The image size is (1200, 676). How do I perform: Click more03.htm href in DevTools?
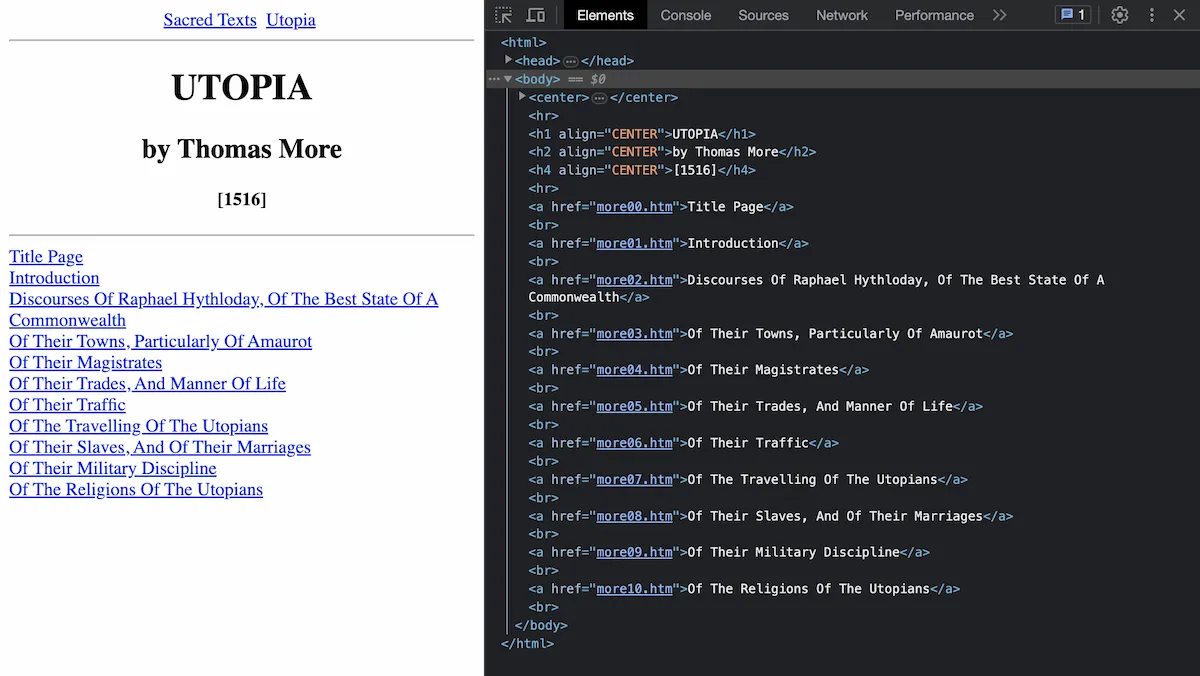[634, 334]
